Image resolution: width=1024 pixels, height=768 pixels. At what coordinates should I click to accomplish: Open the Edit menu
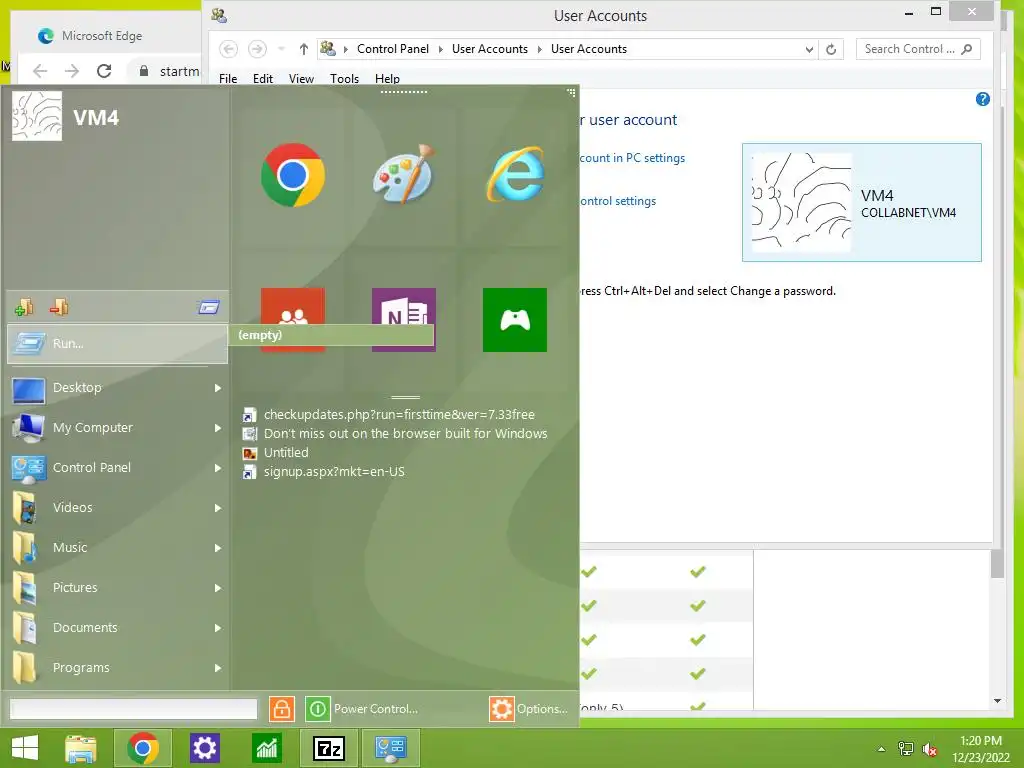(x=263, y=78)
